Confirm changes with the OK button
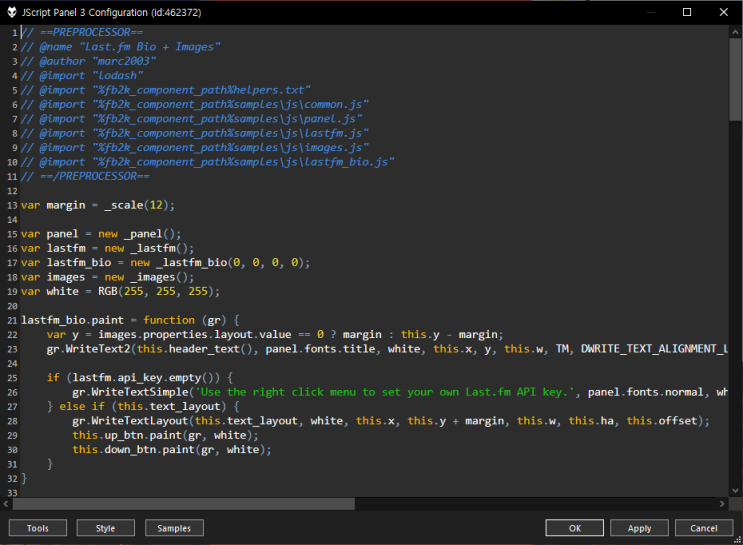This screenshot has height=545, width=743. [574, 528]
